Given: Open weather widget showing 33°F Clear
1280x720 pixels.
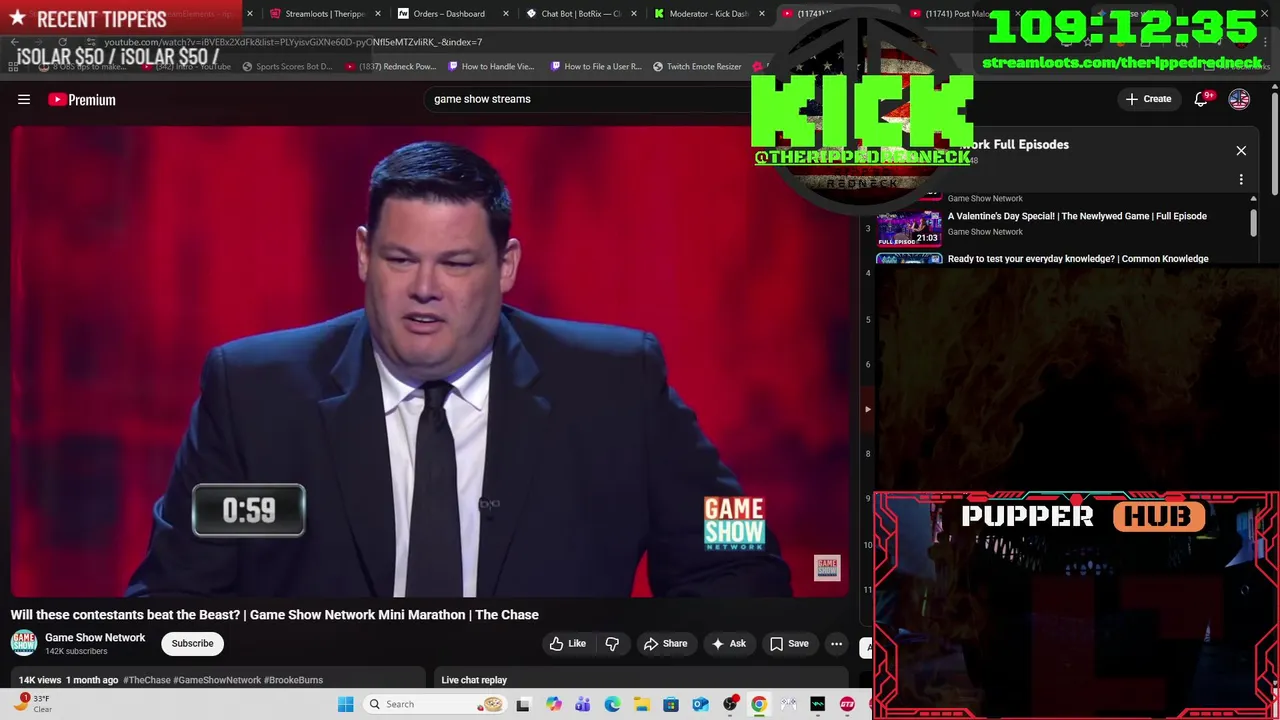Looking at the screenshot, I should [32, 704].
